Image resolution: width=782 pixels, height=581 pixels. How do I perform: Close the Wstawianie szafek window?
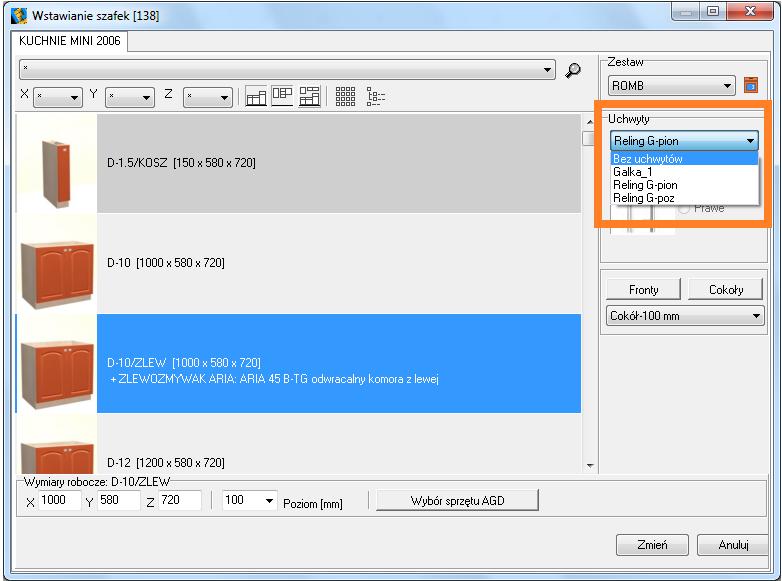[750, 11]
